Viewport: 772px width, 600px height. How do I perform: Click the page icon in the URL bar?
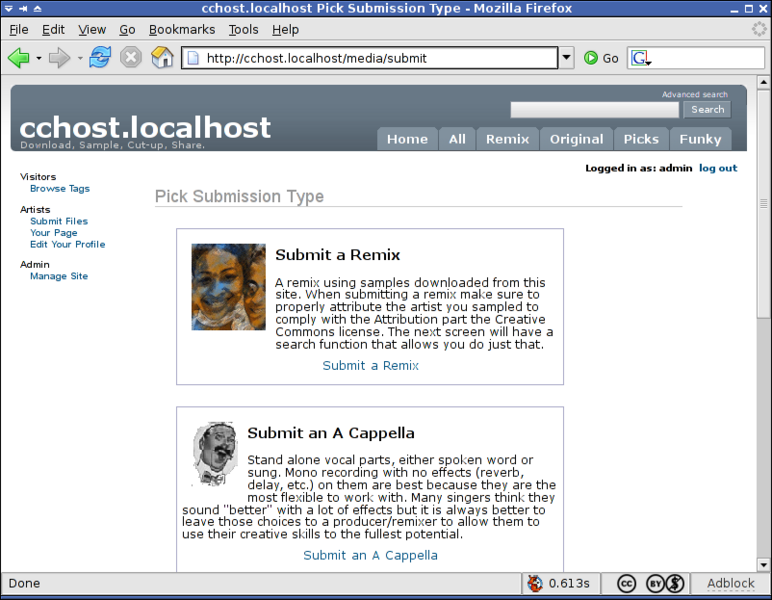(x=193, y=58)
